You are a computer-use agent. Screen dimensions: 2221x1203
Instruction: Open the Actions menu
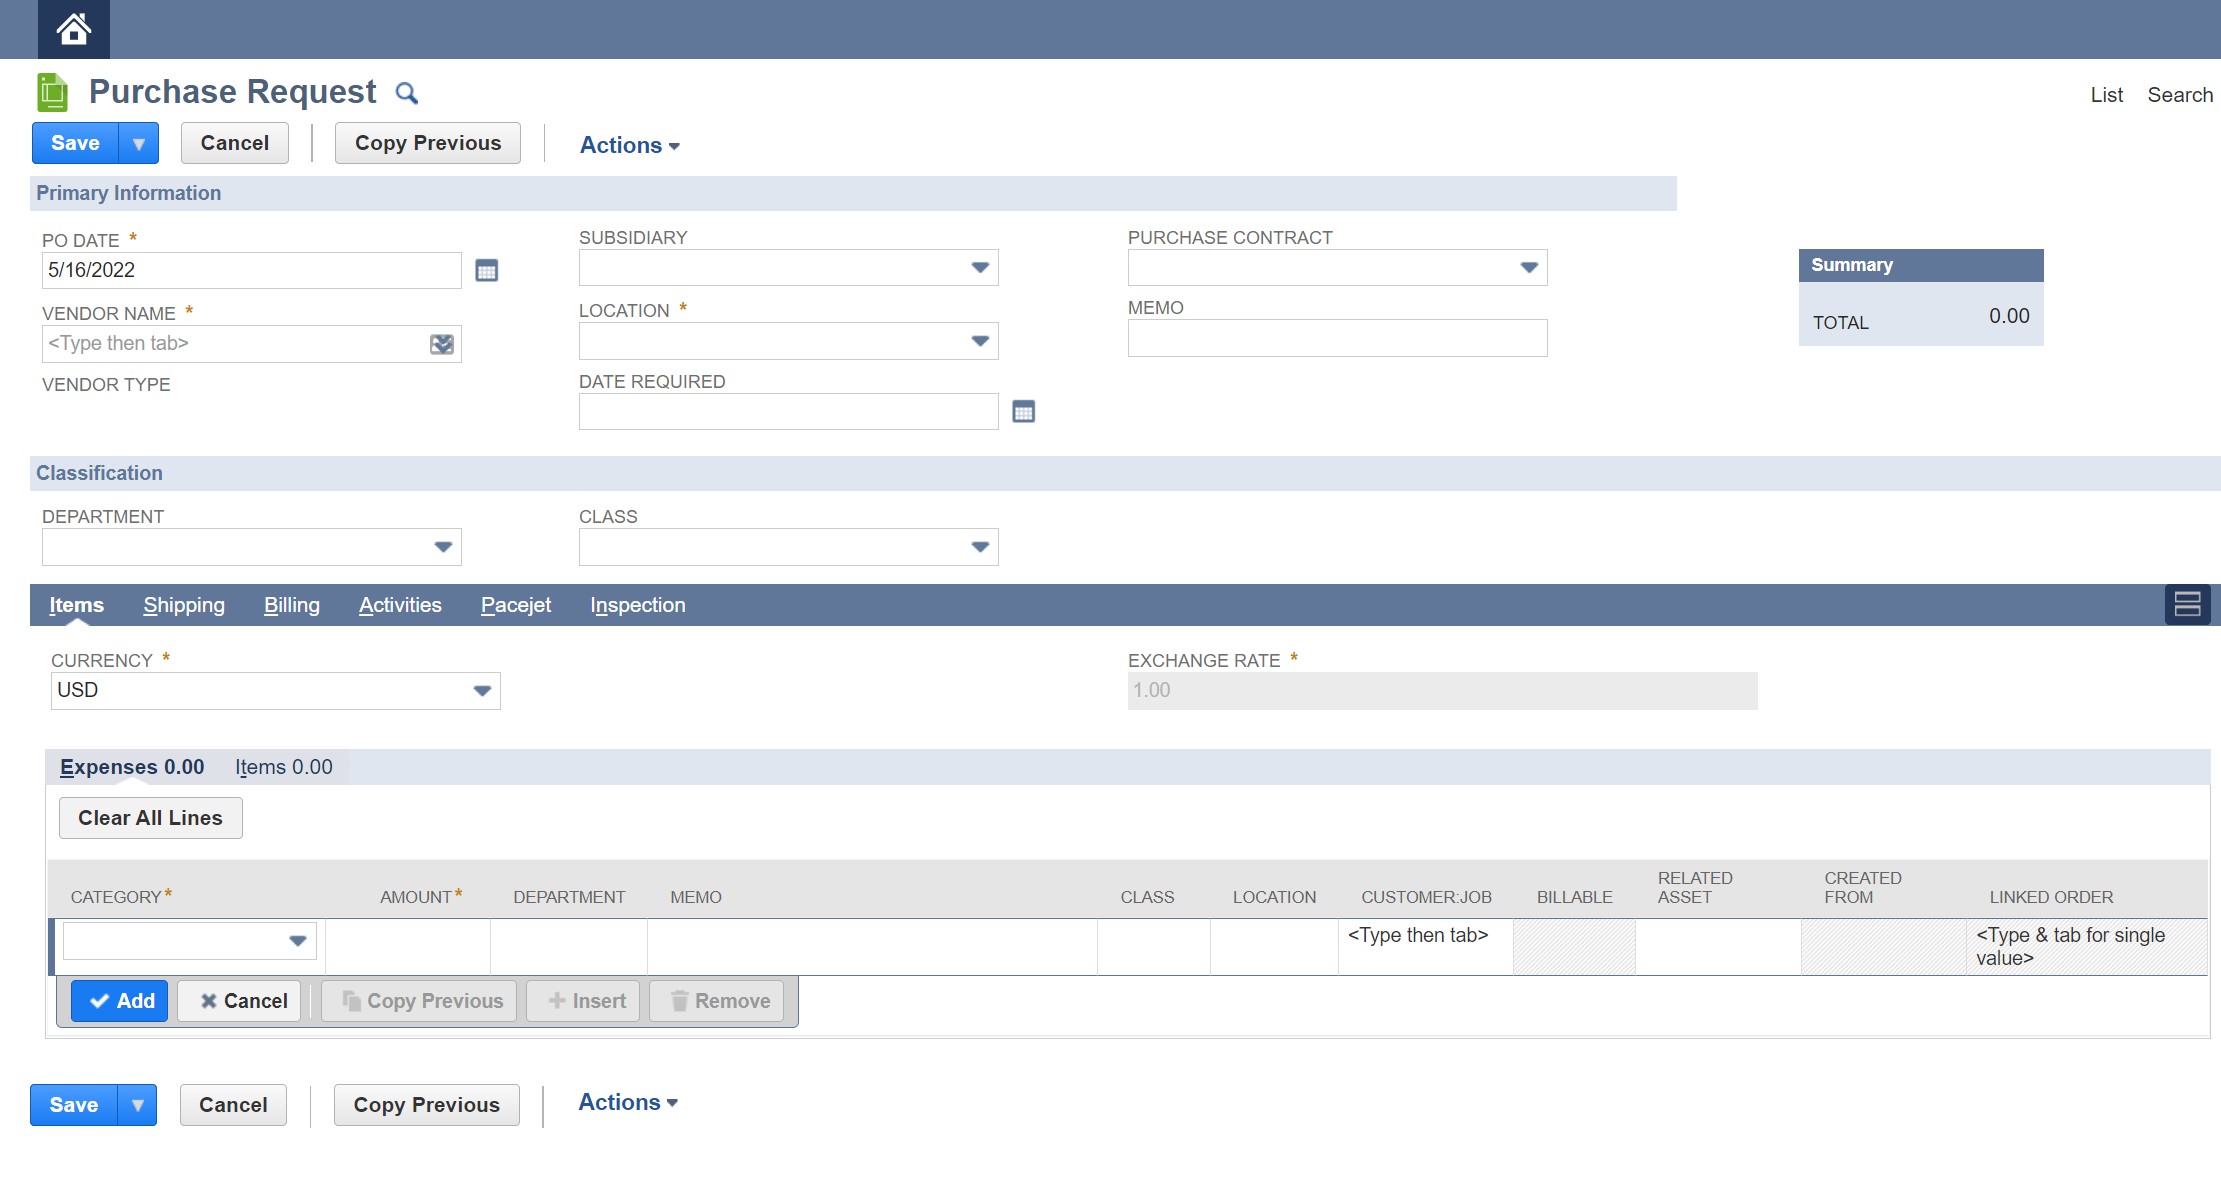pyautogui.click(x=628, y=144)
